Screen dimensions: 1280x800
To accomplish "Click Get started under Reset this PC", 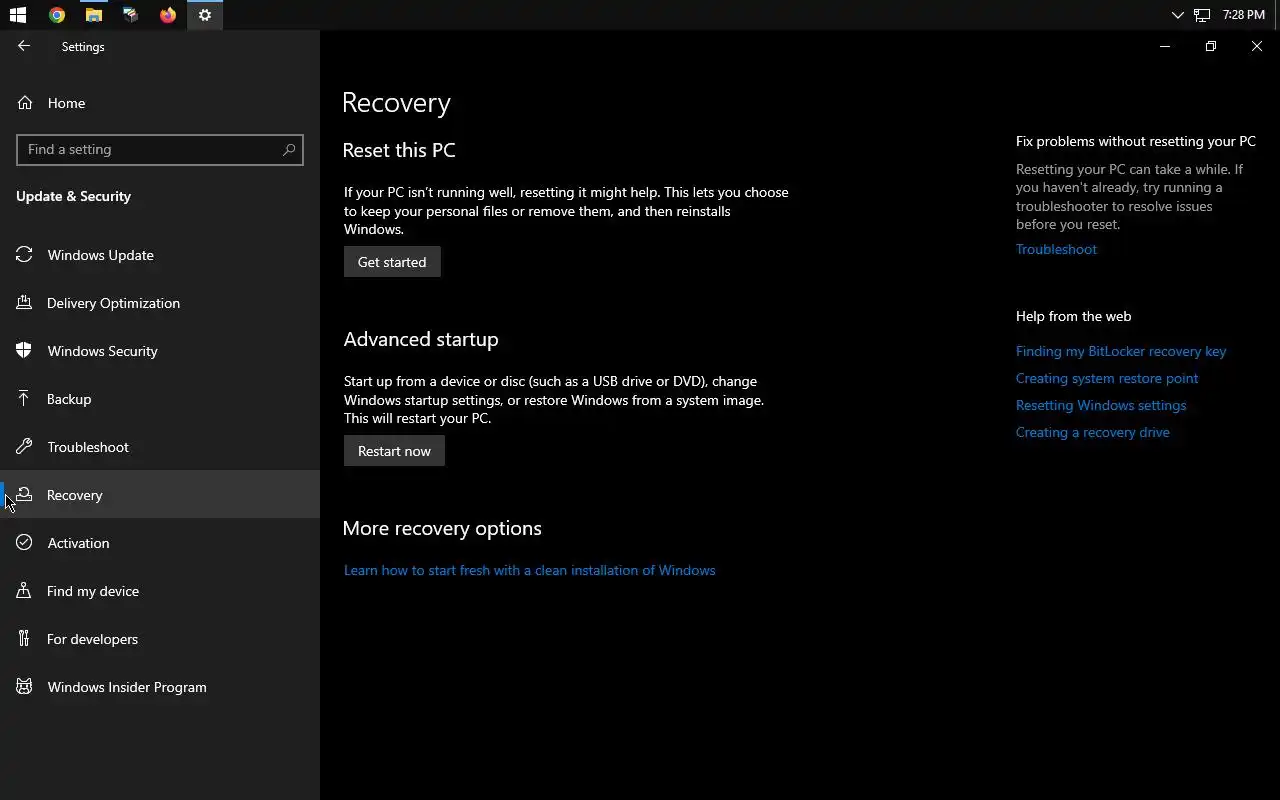I will [392, 262].
